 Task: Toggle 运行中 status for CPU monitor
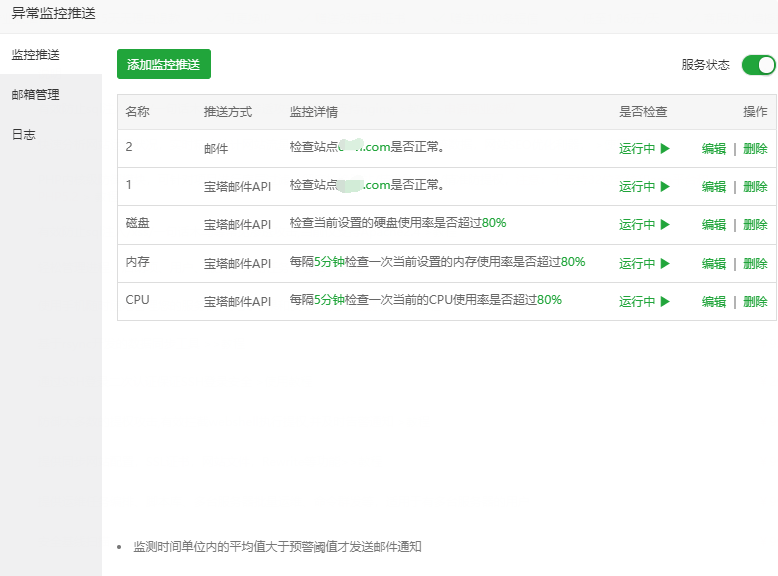tap(637, 301)
